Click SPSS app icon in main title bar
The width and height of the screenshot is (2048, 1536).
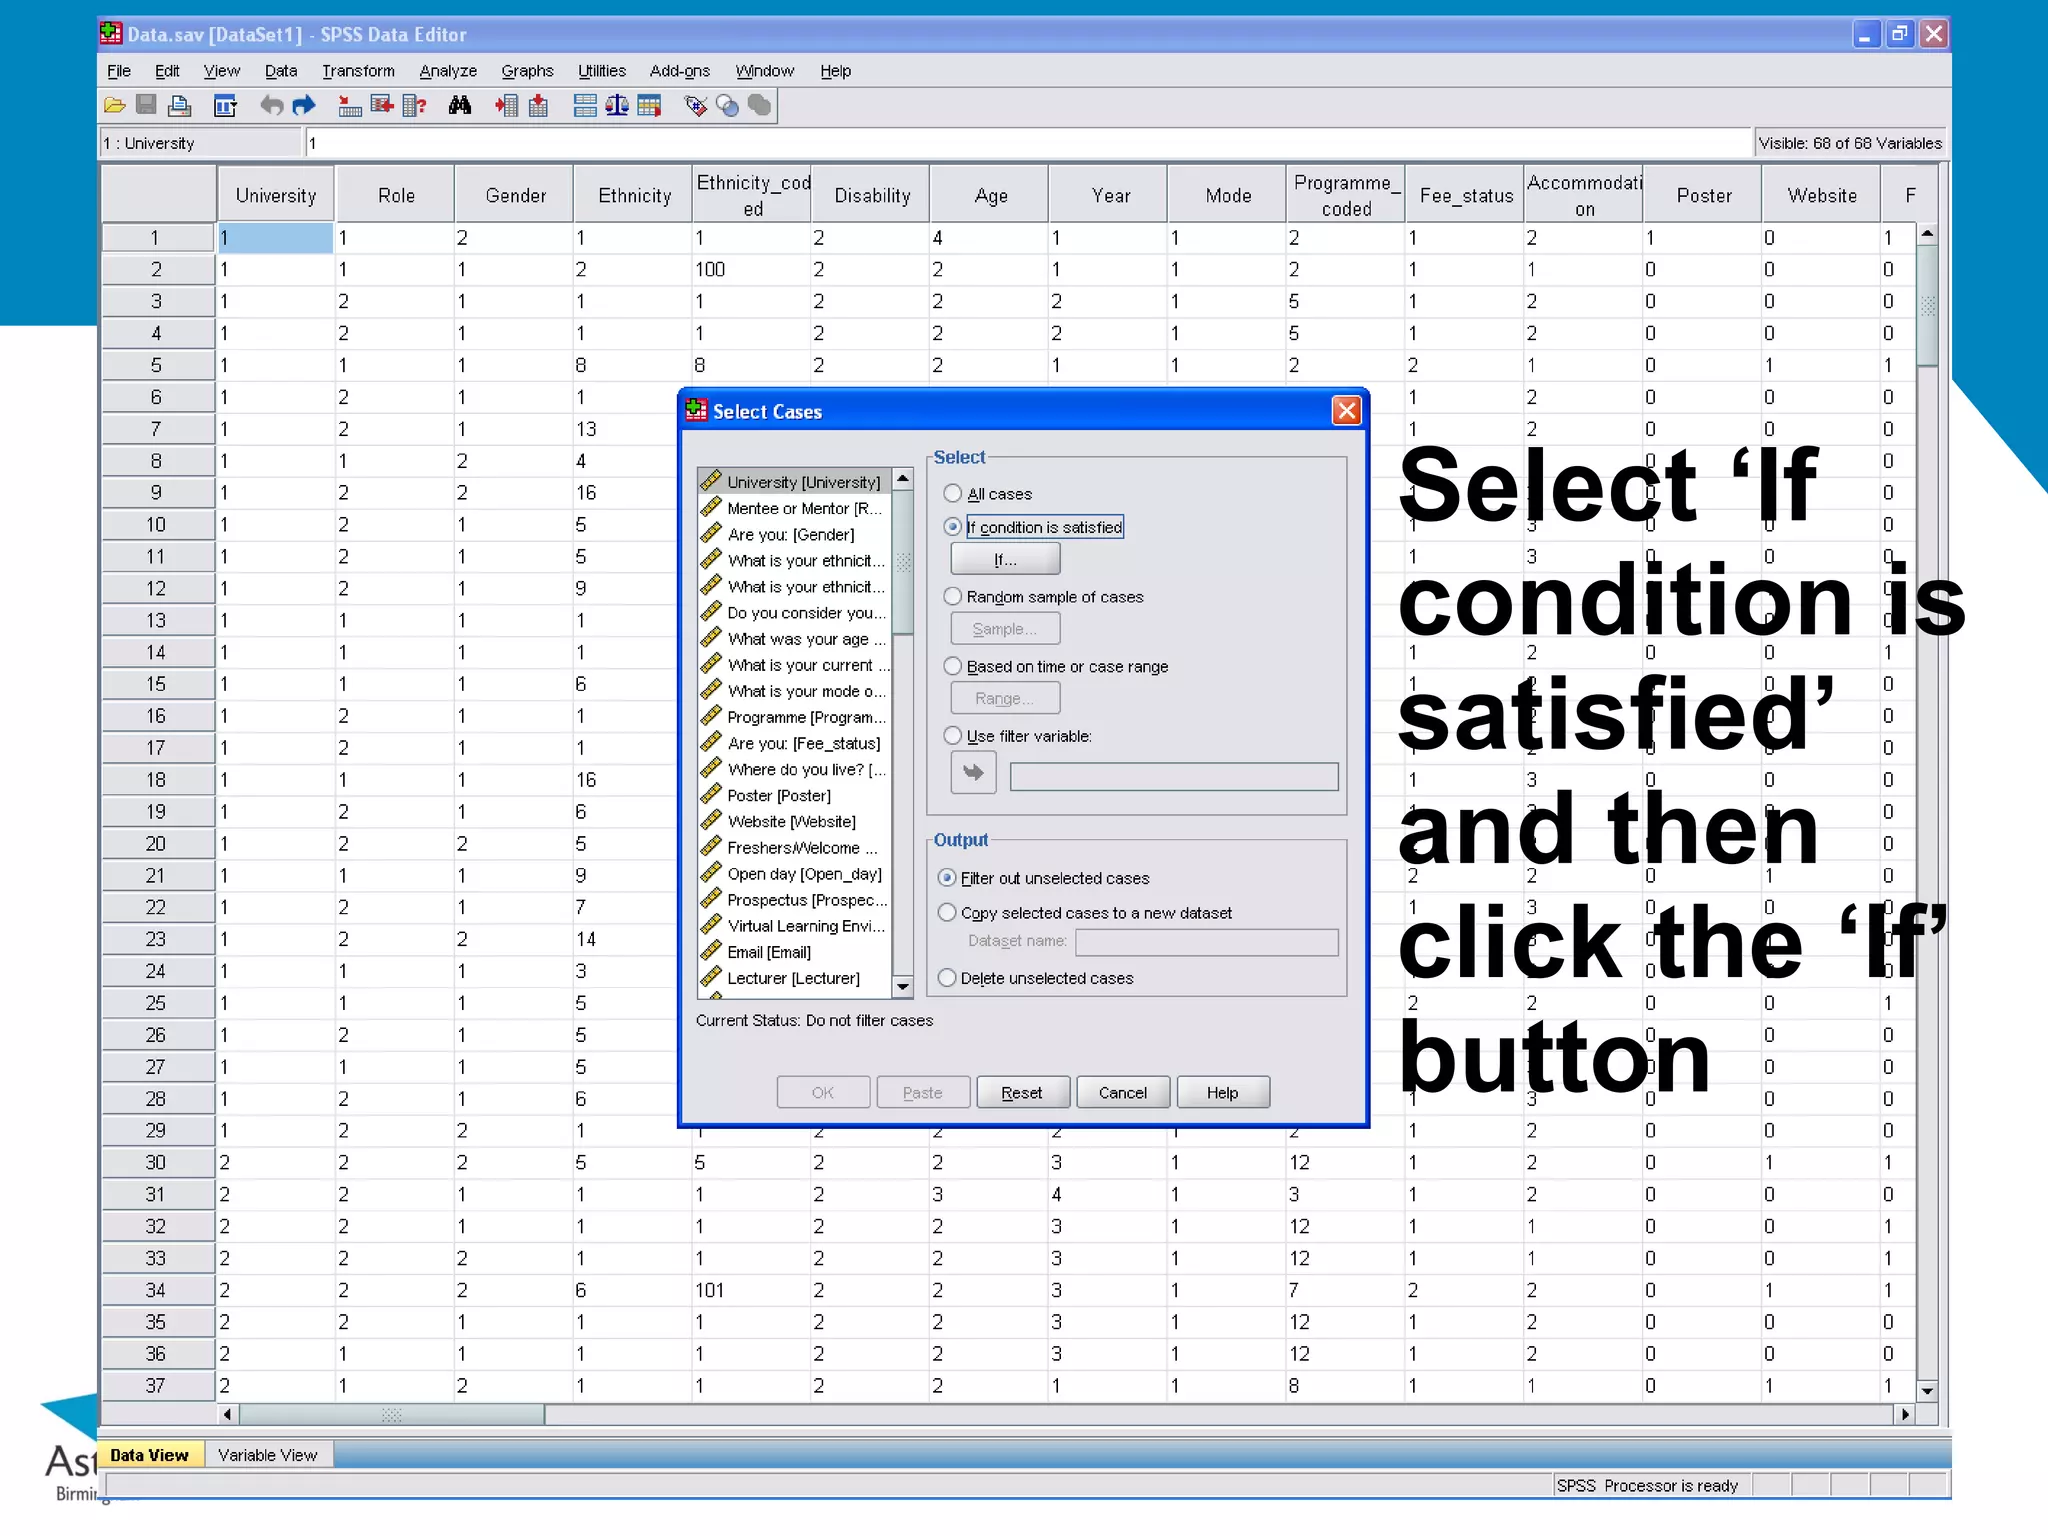(x=111, y=34)
